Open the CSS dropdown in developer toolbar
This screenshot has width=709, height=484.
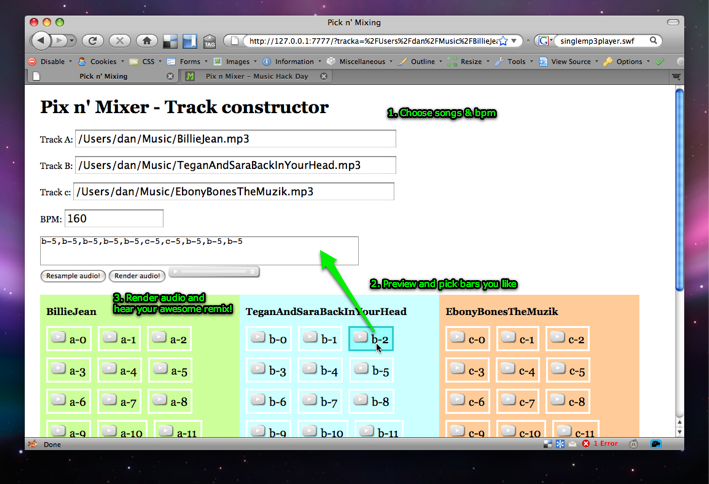coord(145,61)
